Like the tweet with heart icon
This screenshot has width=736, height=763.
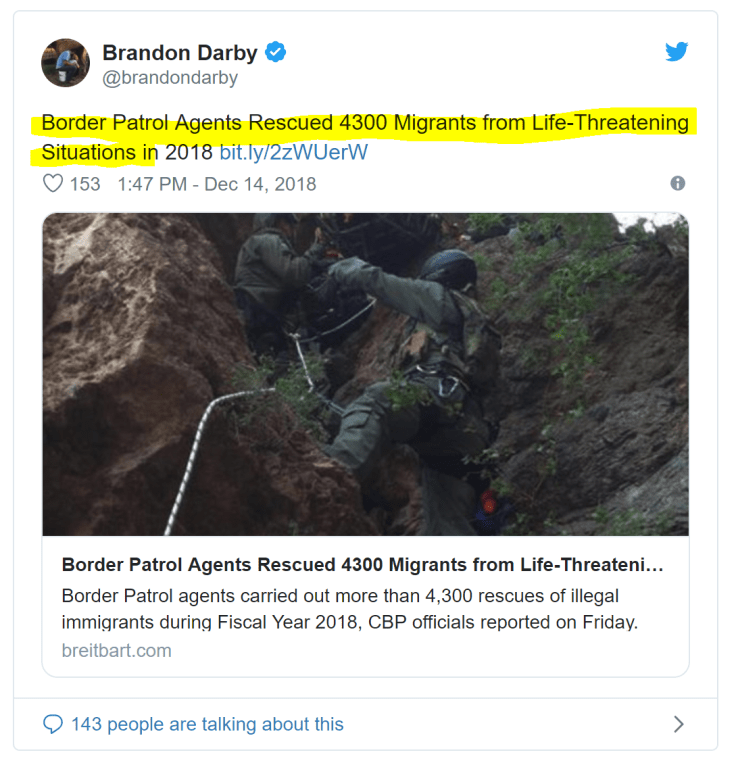[53, 184]
